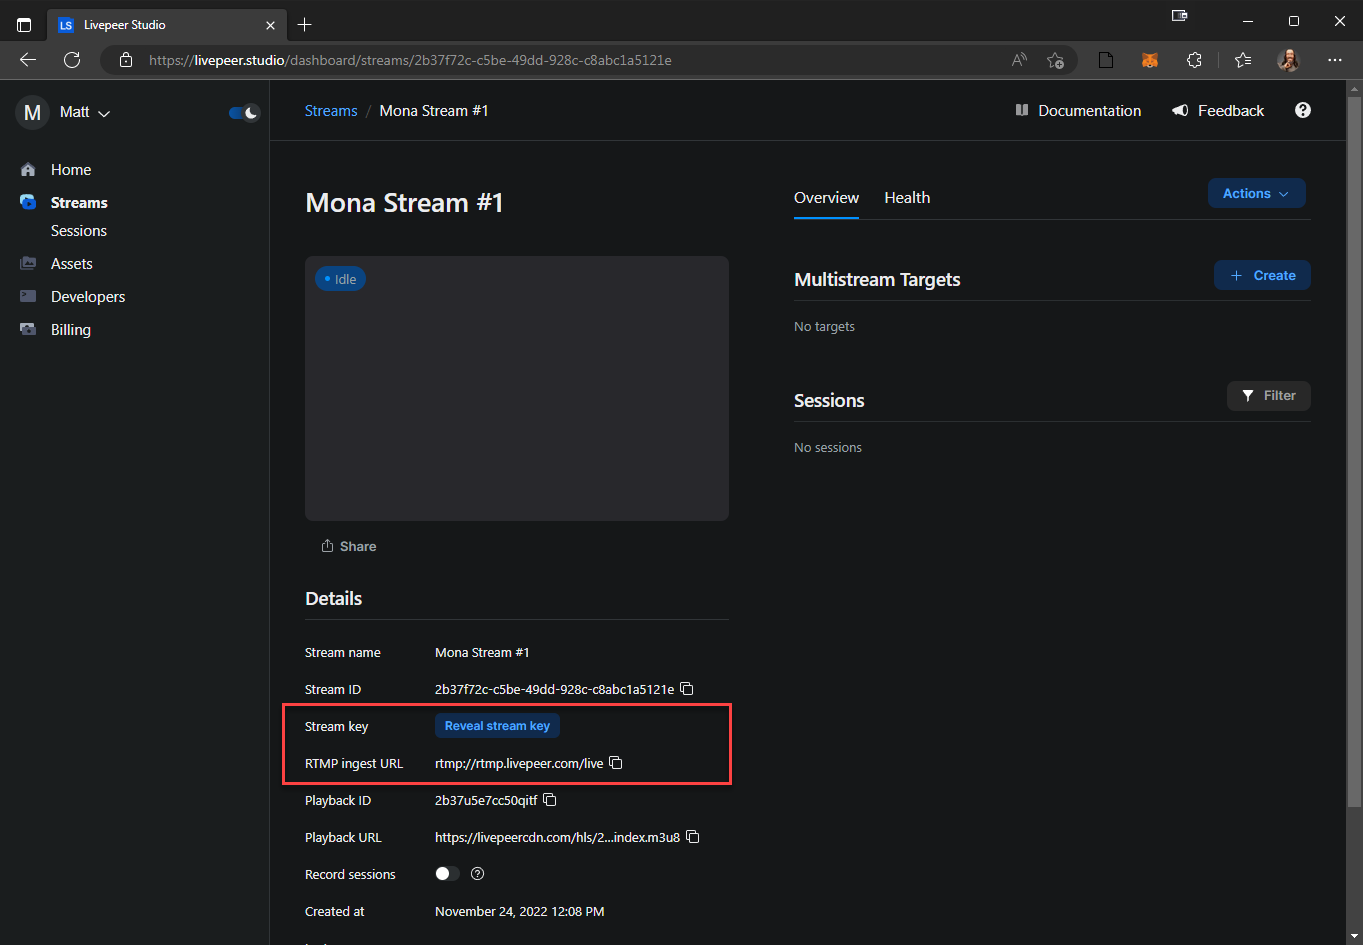Image resolution: width=1363 pixels, height=945 pixels.
Task: Go back in browser history
Action: coord(28,60)
